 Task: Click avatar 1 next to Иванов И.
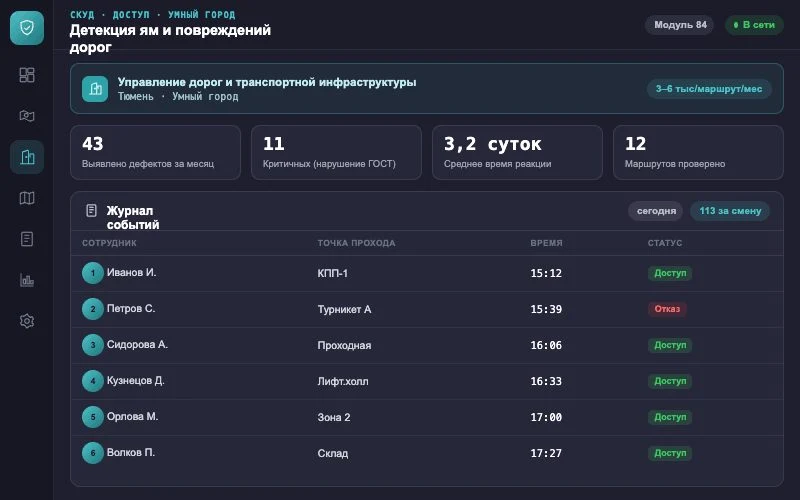(93, 273)
